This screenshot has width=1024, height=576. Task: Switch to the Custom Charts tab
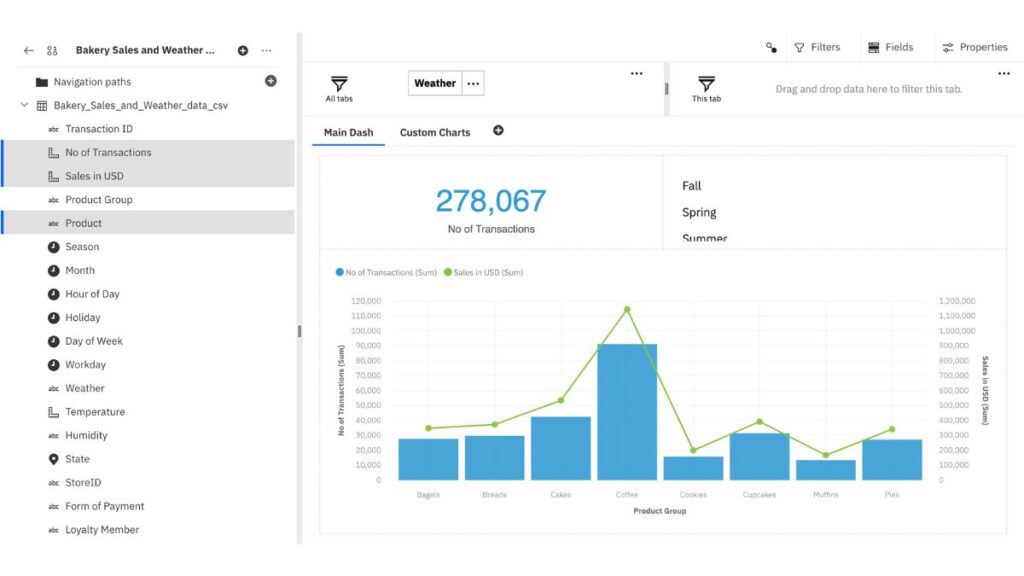coord(435,132)
